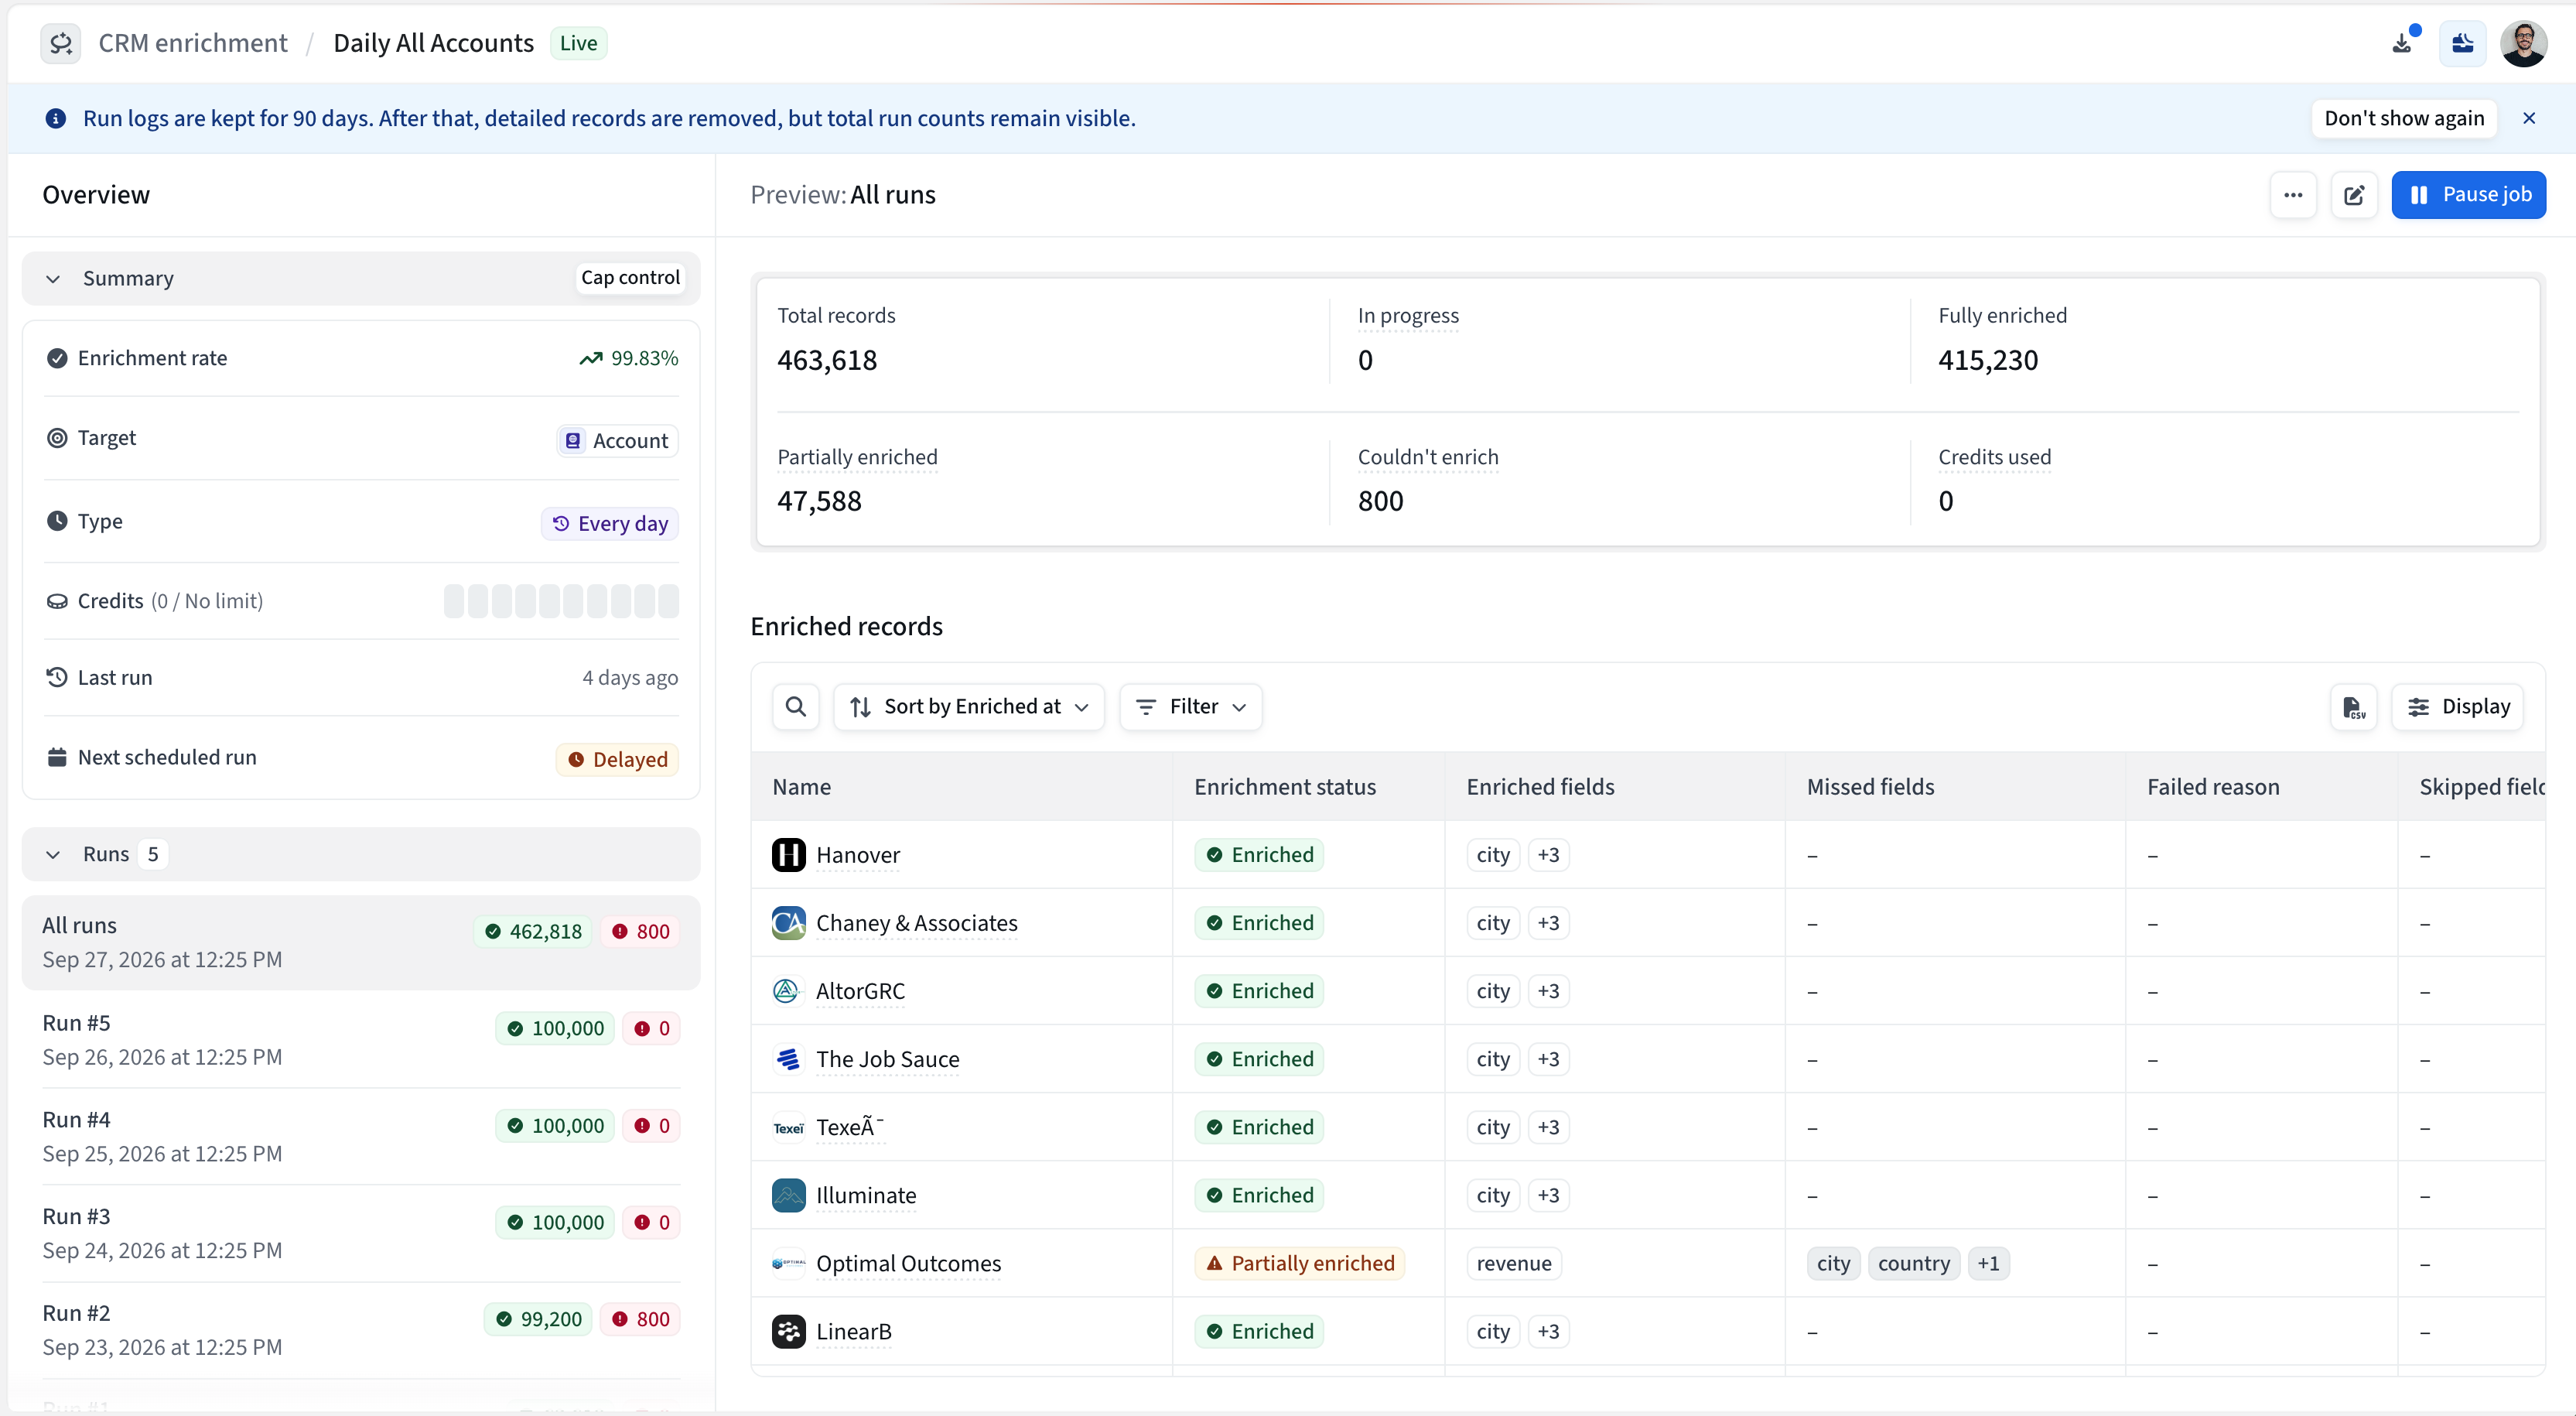Viewport: 2576px width, 1416px height.
Task: Collapse the Summary section
Action: pyautogui.click(x=53, y=279)
